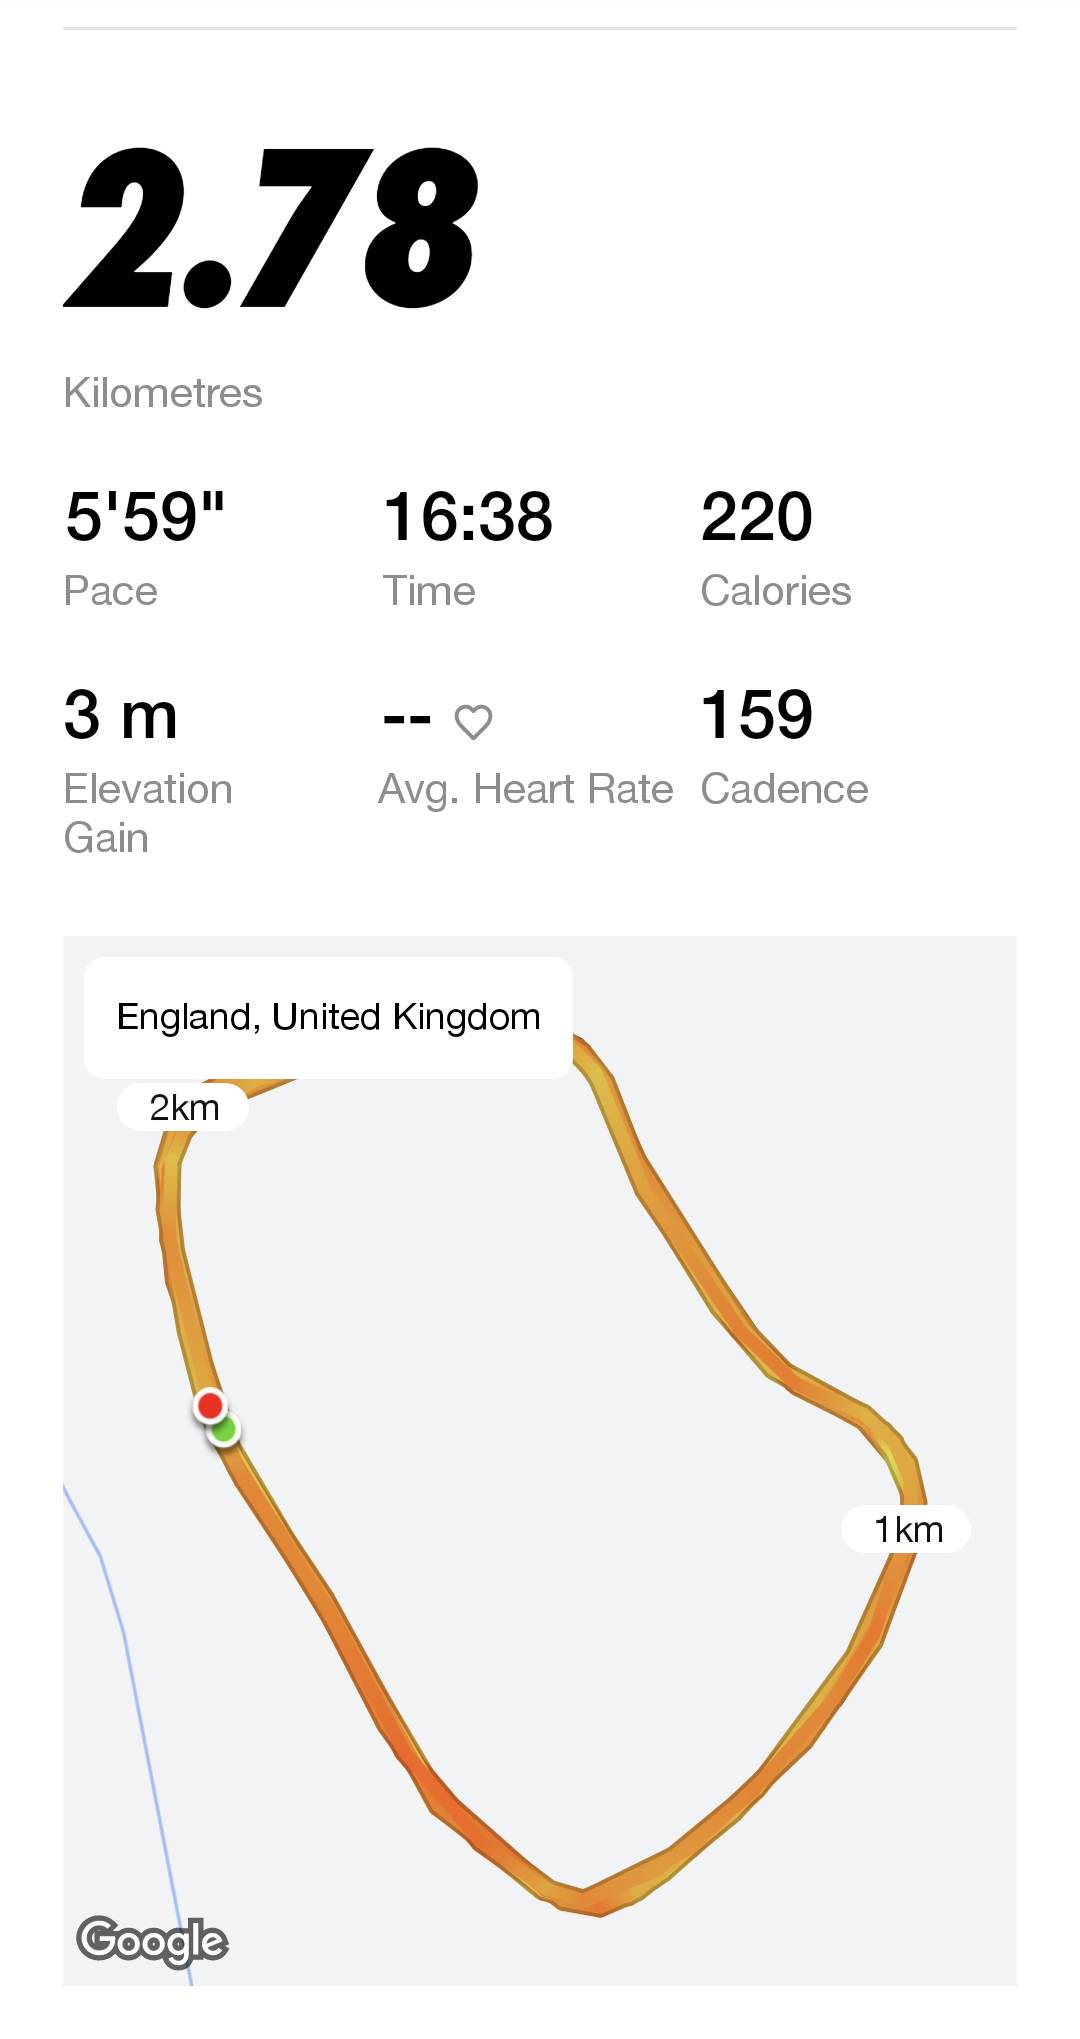Tap the Cadence label
This screenshot has height=2039, width=1080.
pos(784,789)
